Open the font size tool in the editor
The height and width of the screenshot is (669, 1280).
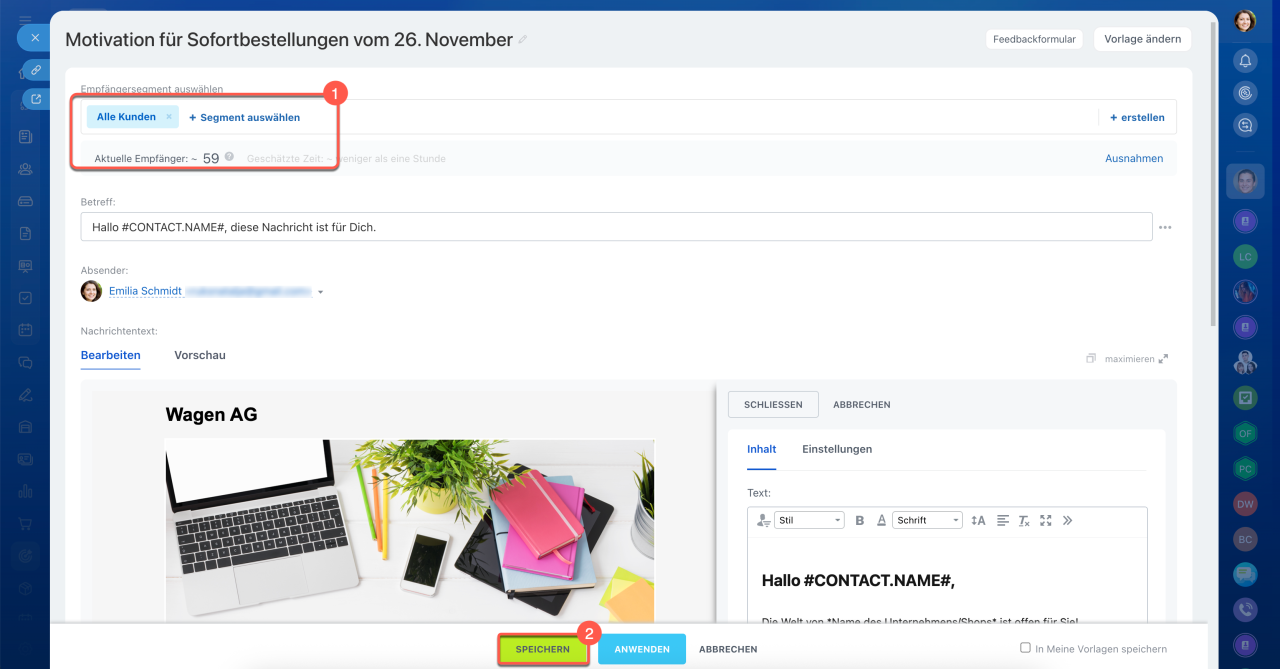click(978, 520)
